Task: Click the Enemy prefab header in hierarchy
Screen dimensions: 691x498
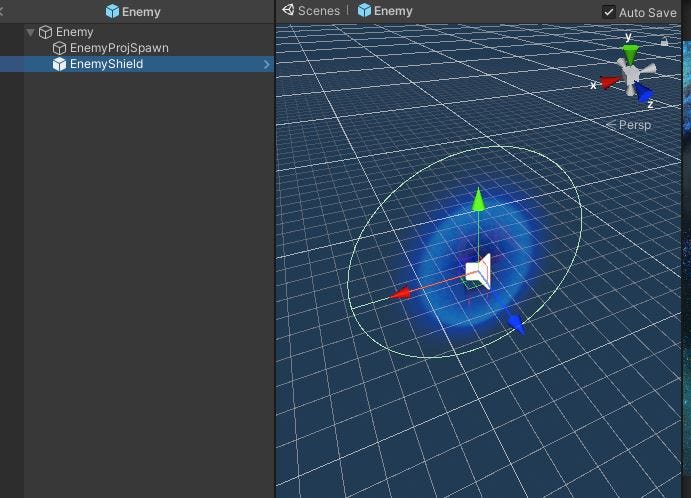Action: coord(133,11)
